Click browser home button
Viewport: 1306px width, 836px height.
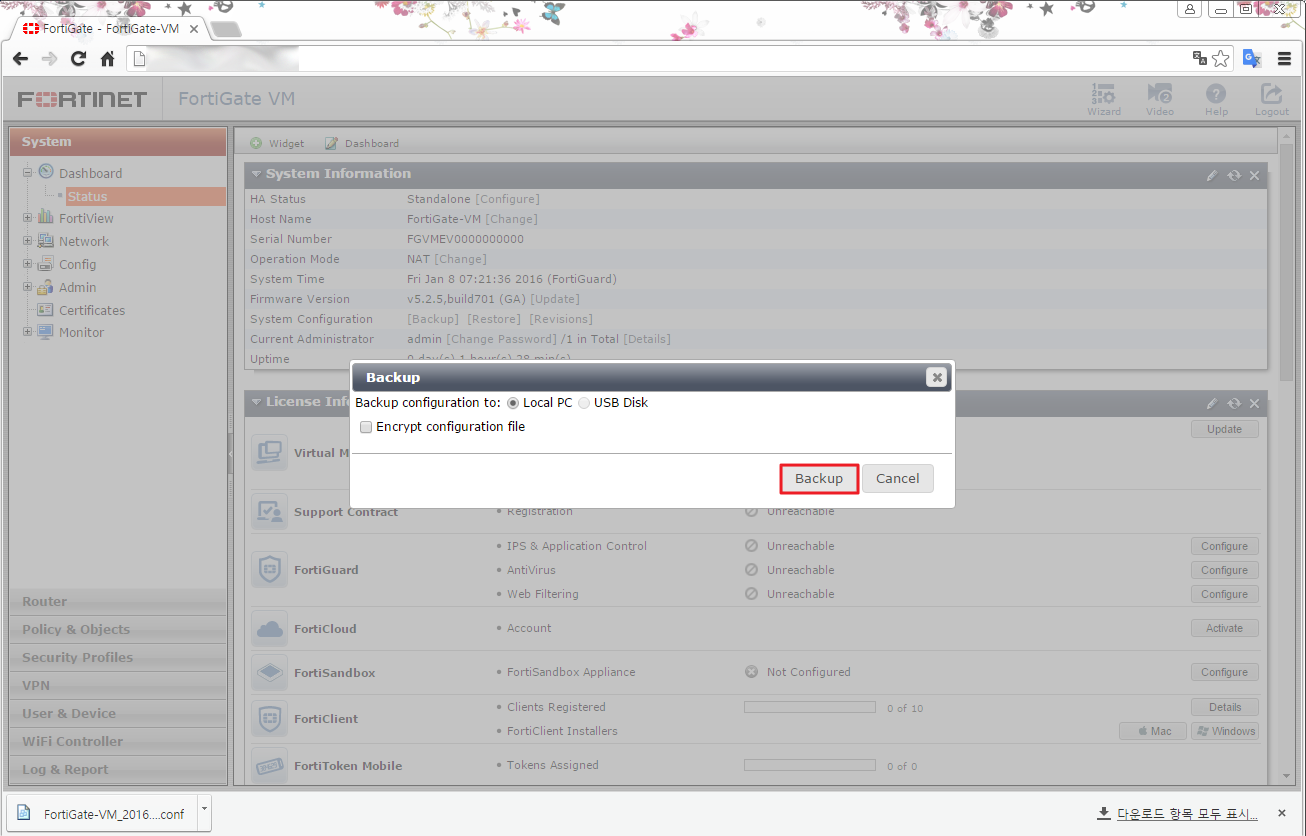pos(107,59)
